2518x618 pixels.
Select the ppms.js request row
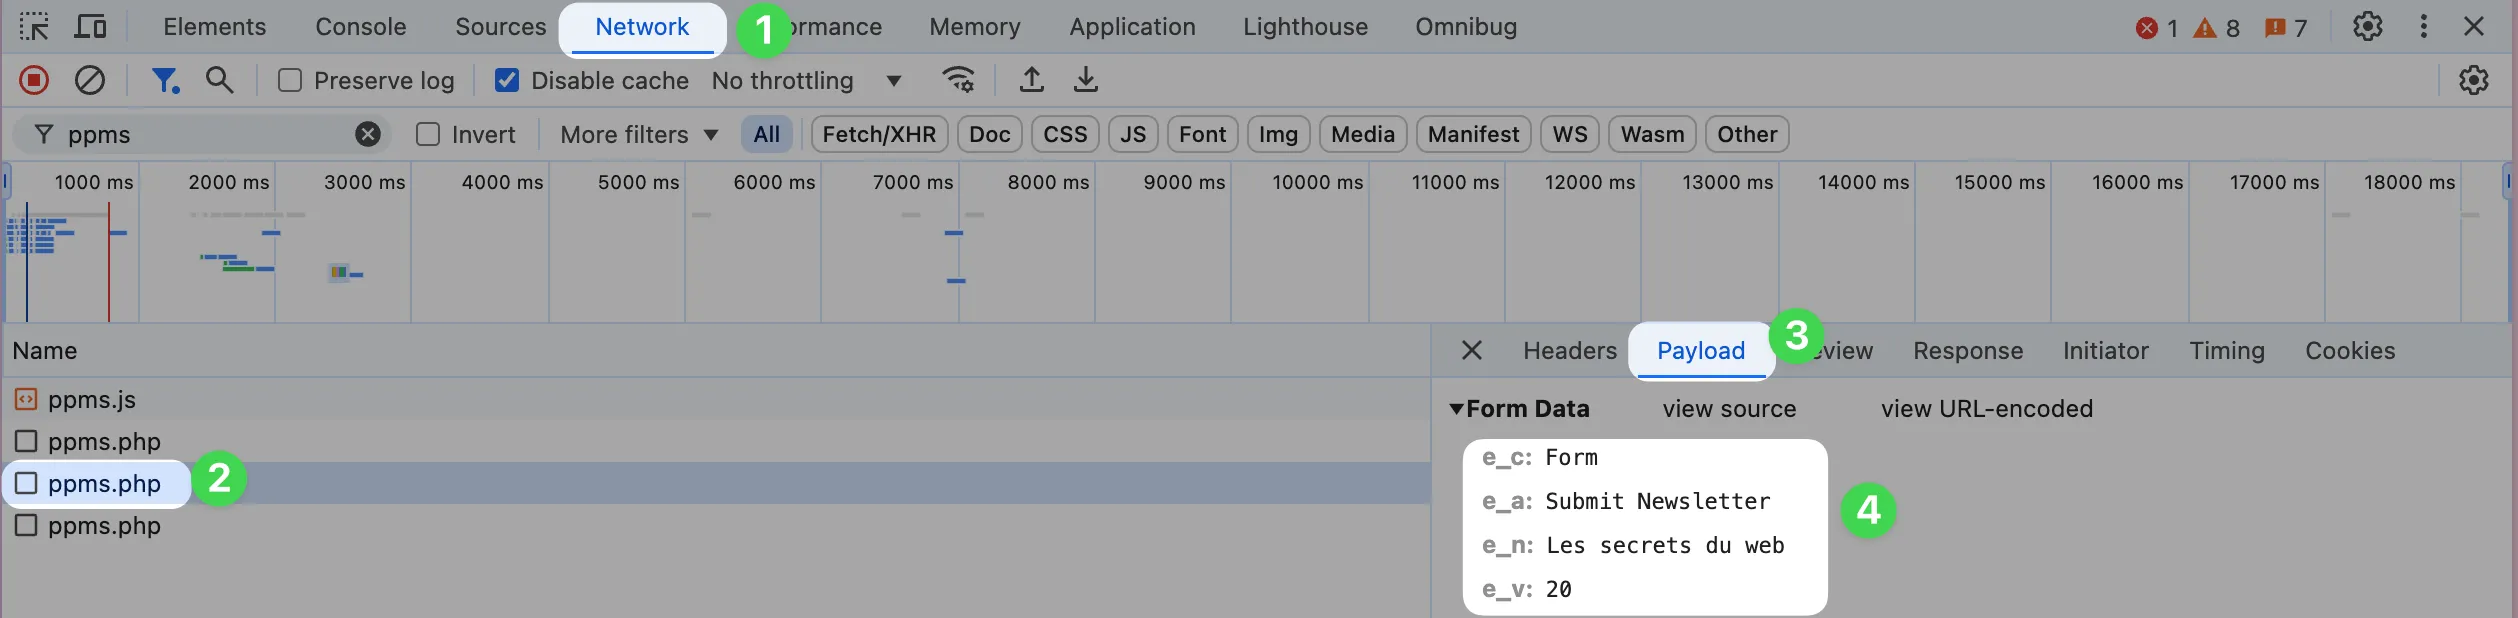click(x=716, y=400)
